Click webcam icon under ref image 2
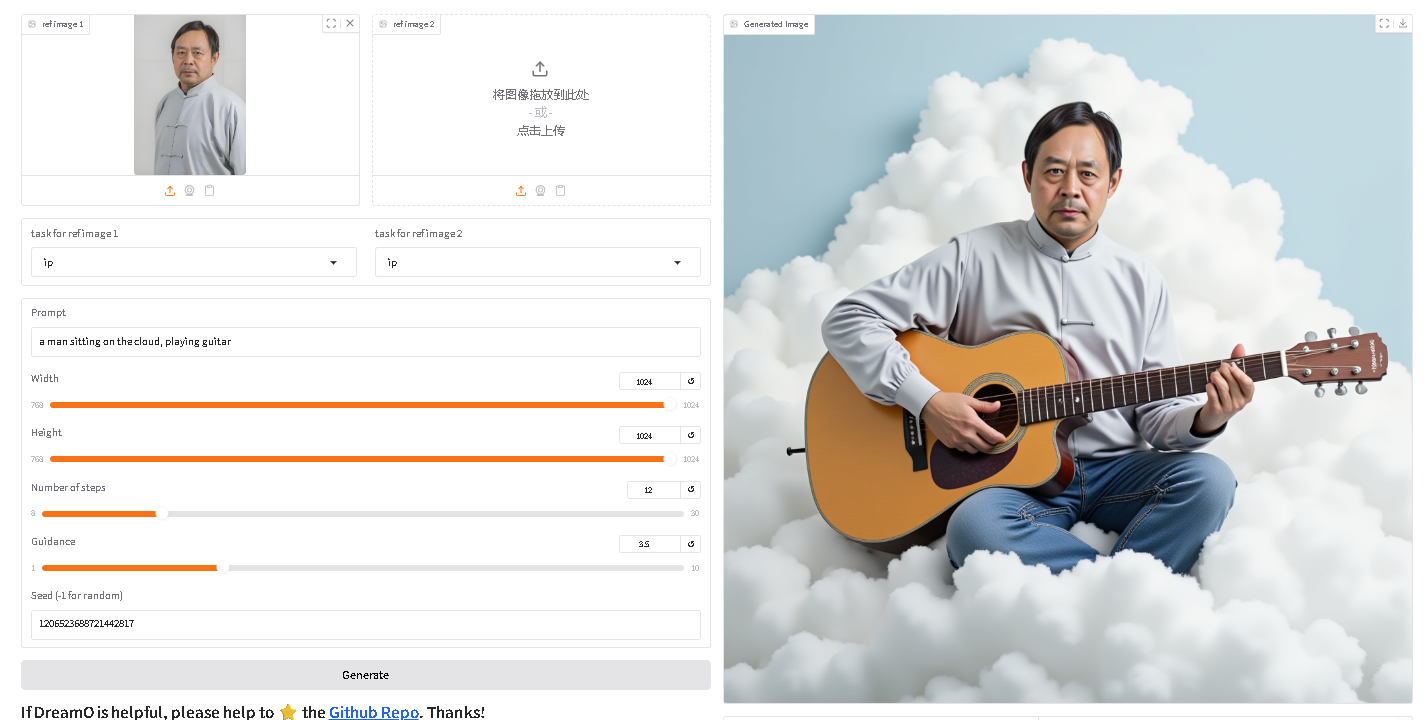 pyautogui.click(x=540, y=191)
